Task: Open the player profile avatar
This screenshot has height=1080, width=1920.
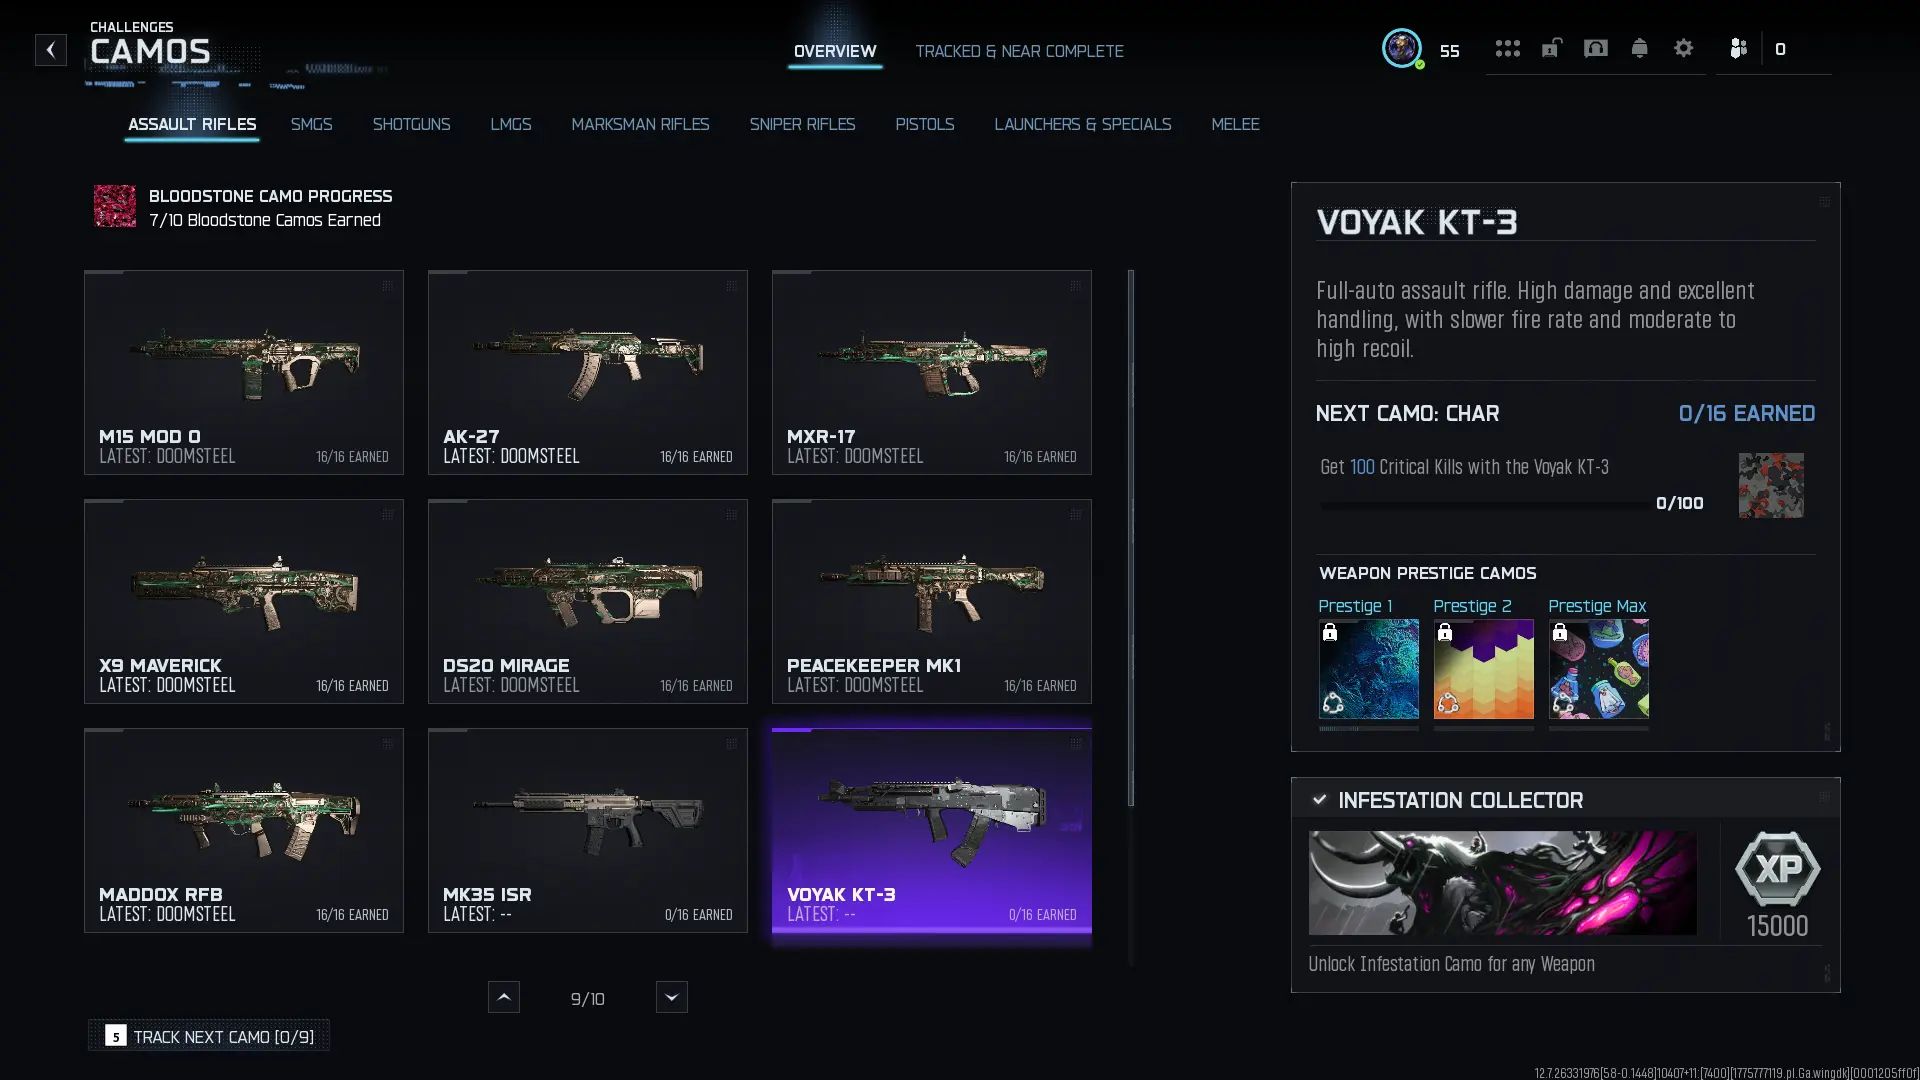Action: click(1402, 48)
